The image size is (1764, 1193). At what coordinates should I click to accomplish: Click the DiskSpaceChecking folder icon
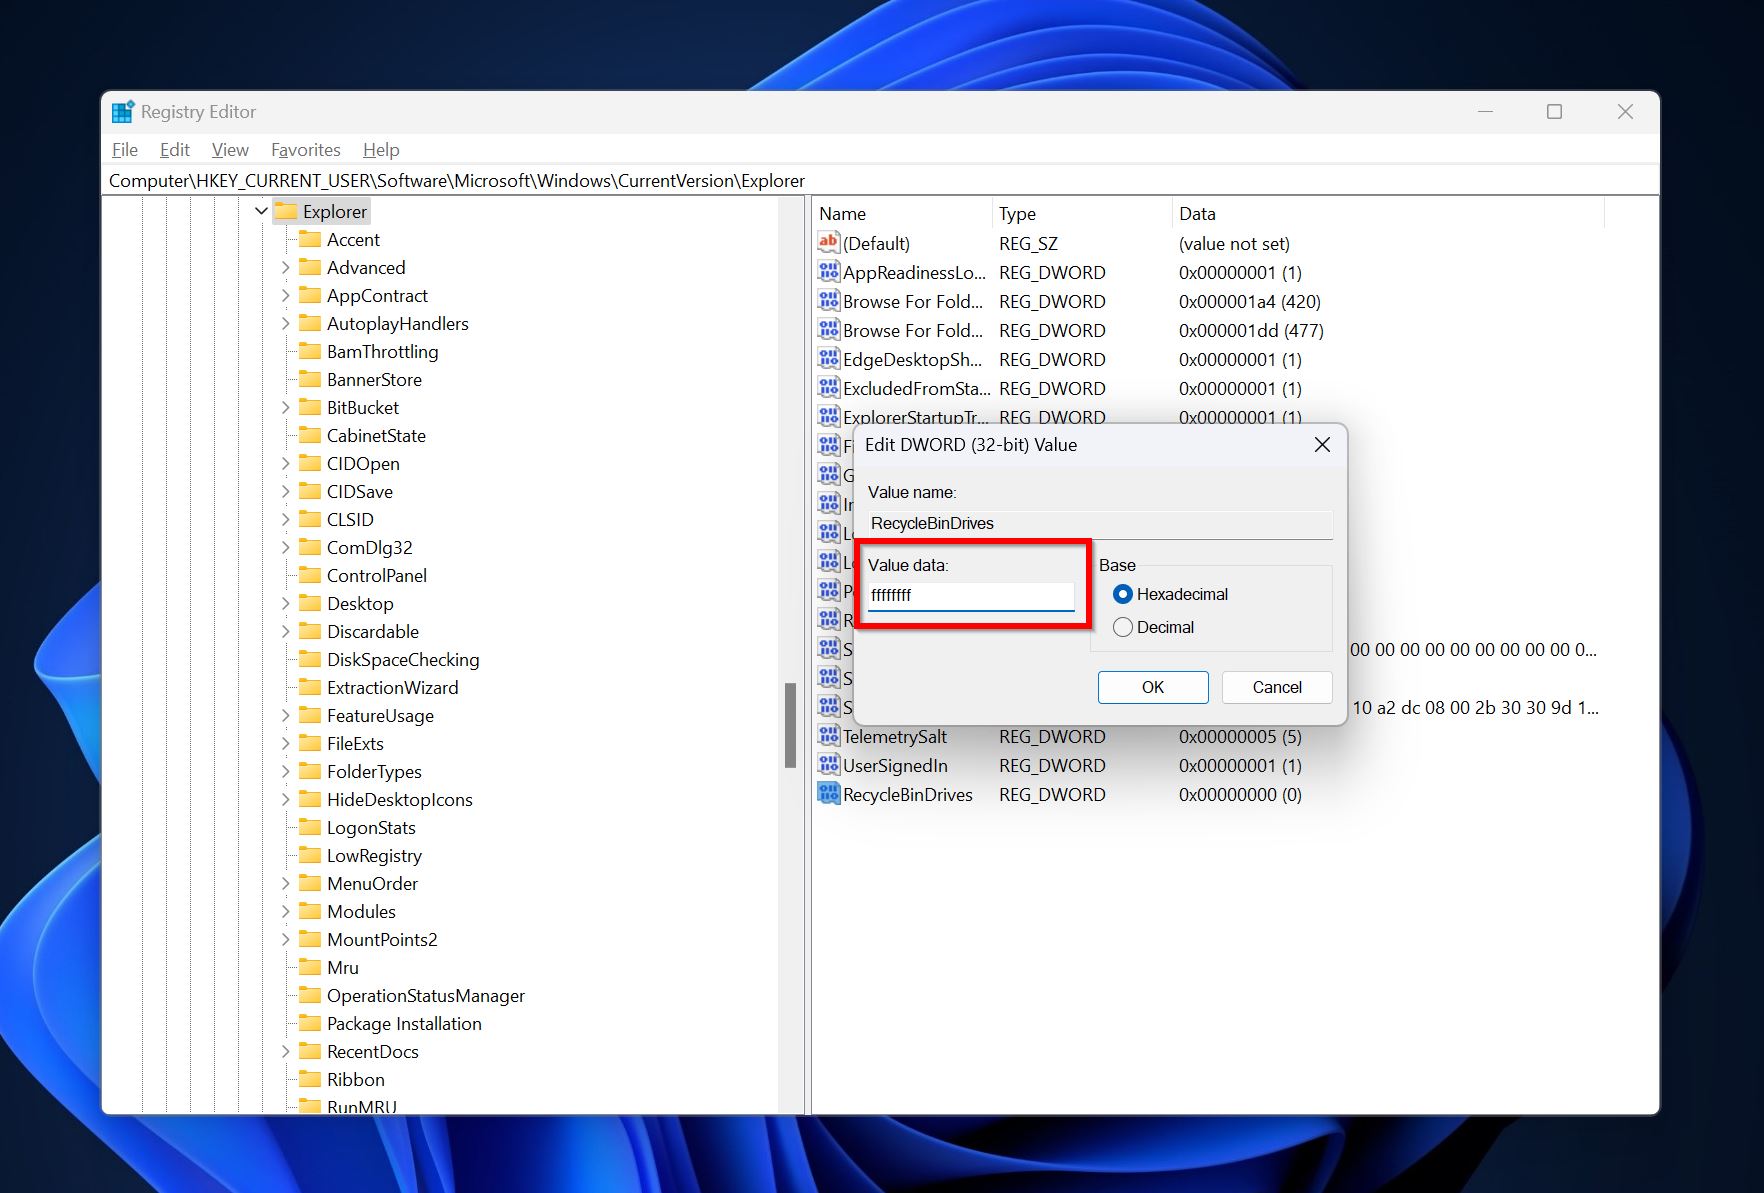click(310, 659)
